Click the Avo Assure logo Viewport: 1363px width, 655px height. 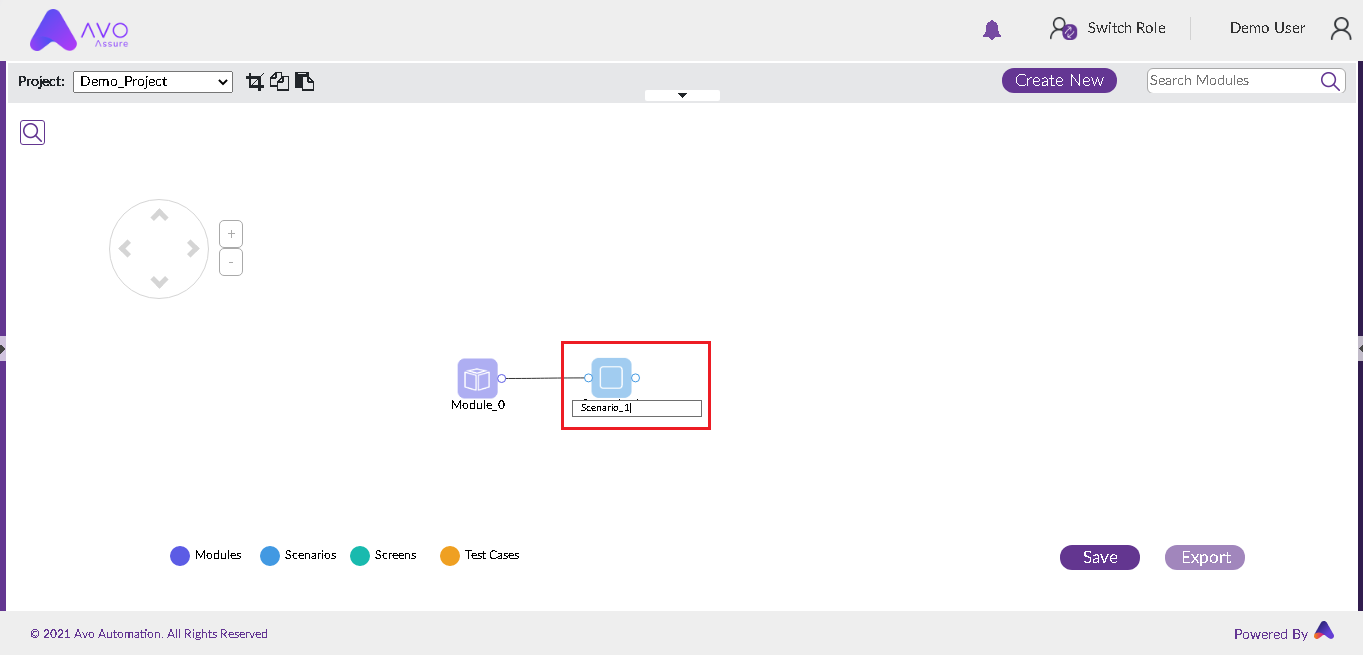coord(80,30)
